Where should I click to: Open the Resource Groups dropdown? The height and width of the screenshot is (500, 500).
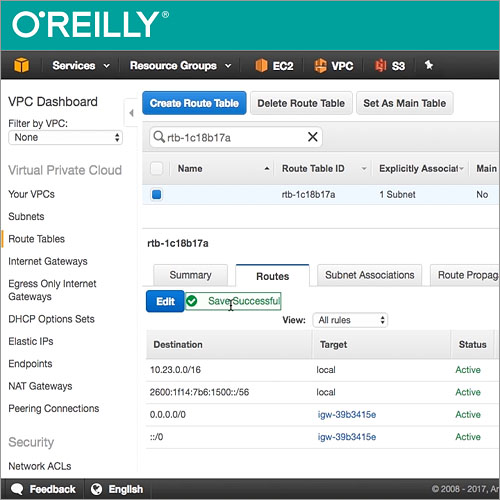(180, 66)
